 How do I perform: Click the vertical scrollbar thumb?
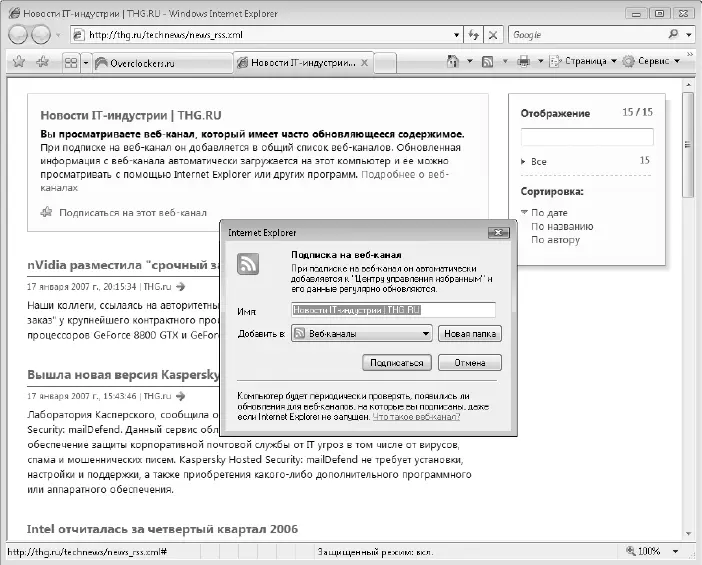click(688, 144)
